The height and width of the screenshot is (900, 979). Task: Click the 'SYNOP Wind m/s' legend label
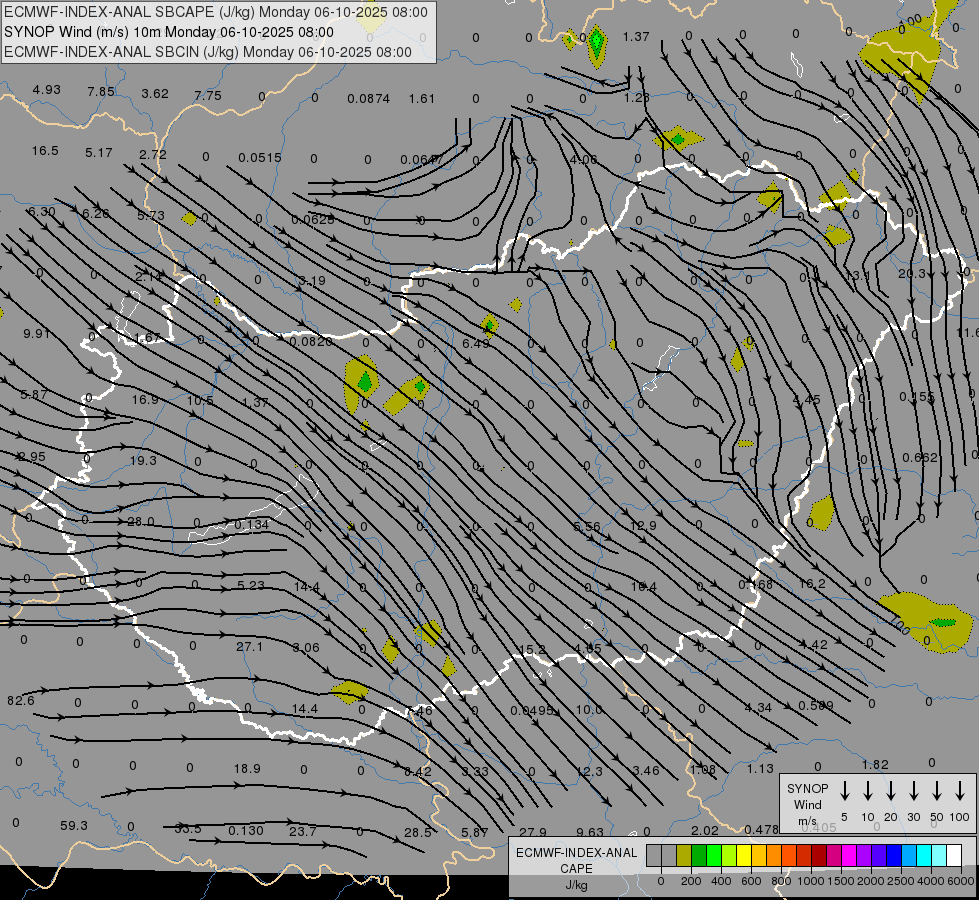click(807, 804)
